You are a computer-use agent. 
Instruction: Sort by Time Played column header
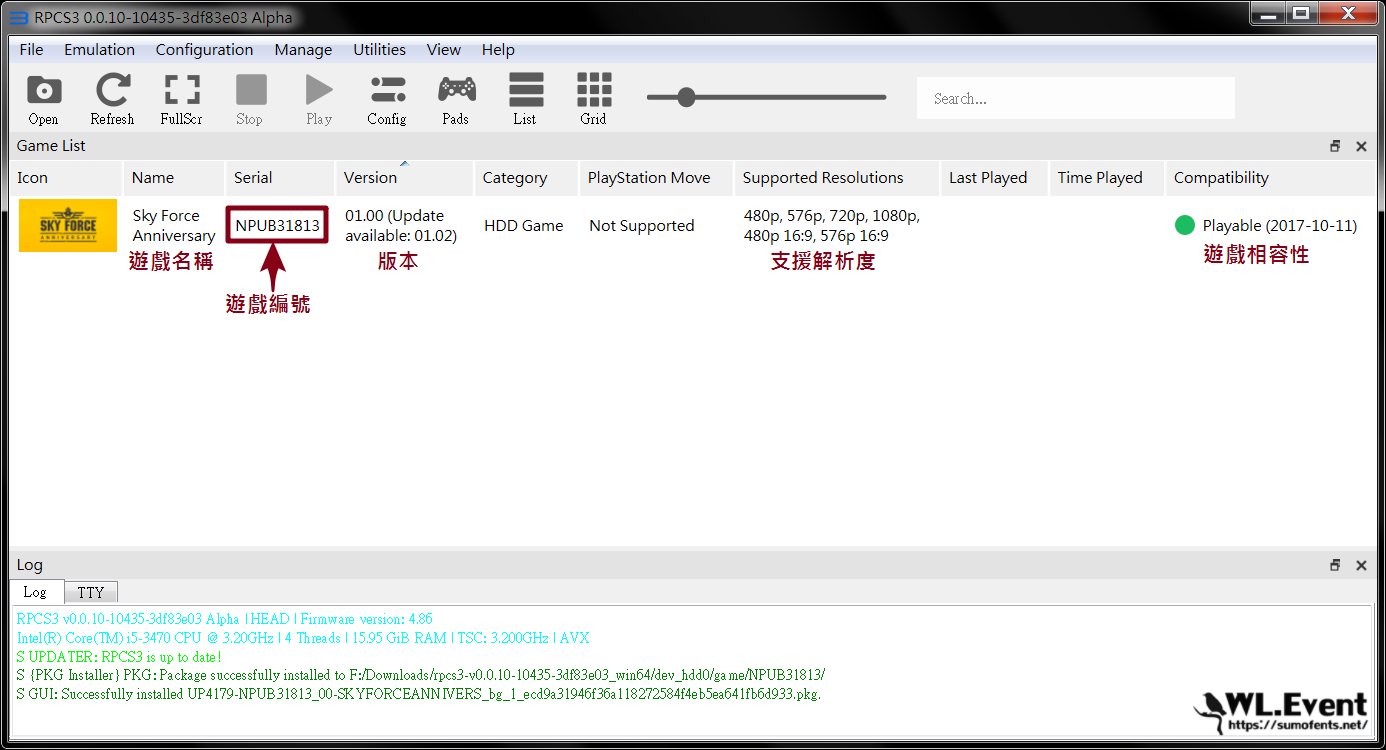pos(1107,178)
